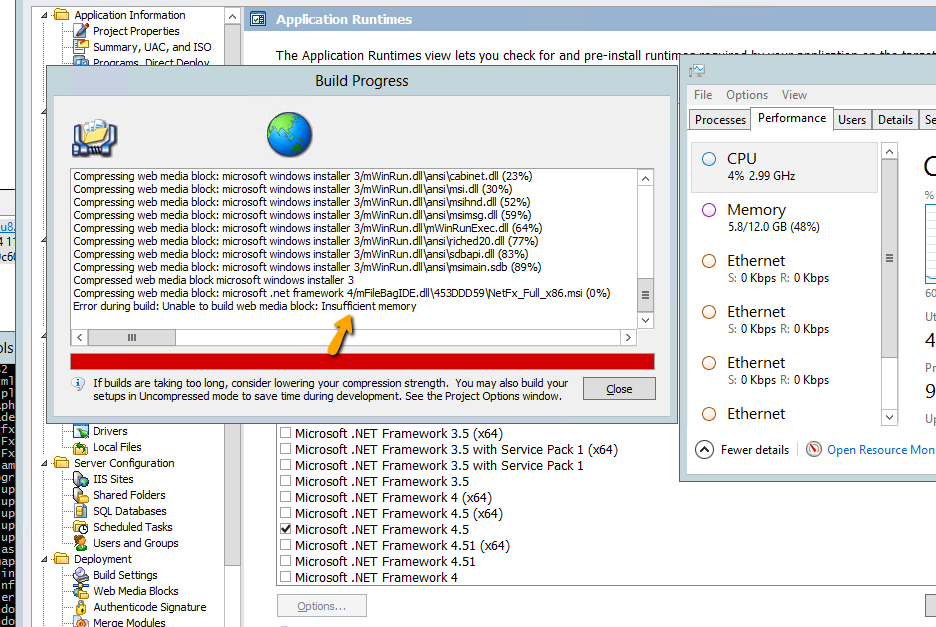936x627 pixels.
Task: Click Task Manager sidebar scroll down arrow
Action: click(x=889, y=417)
